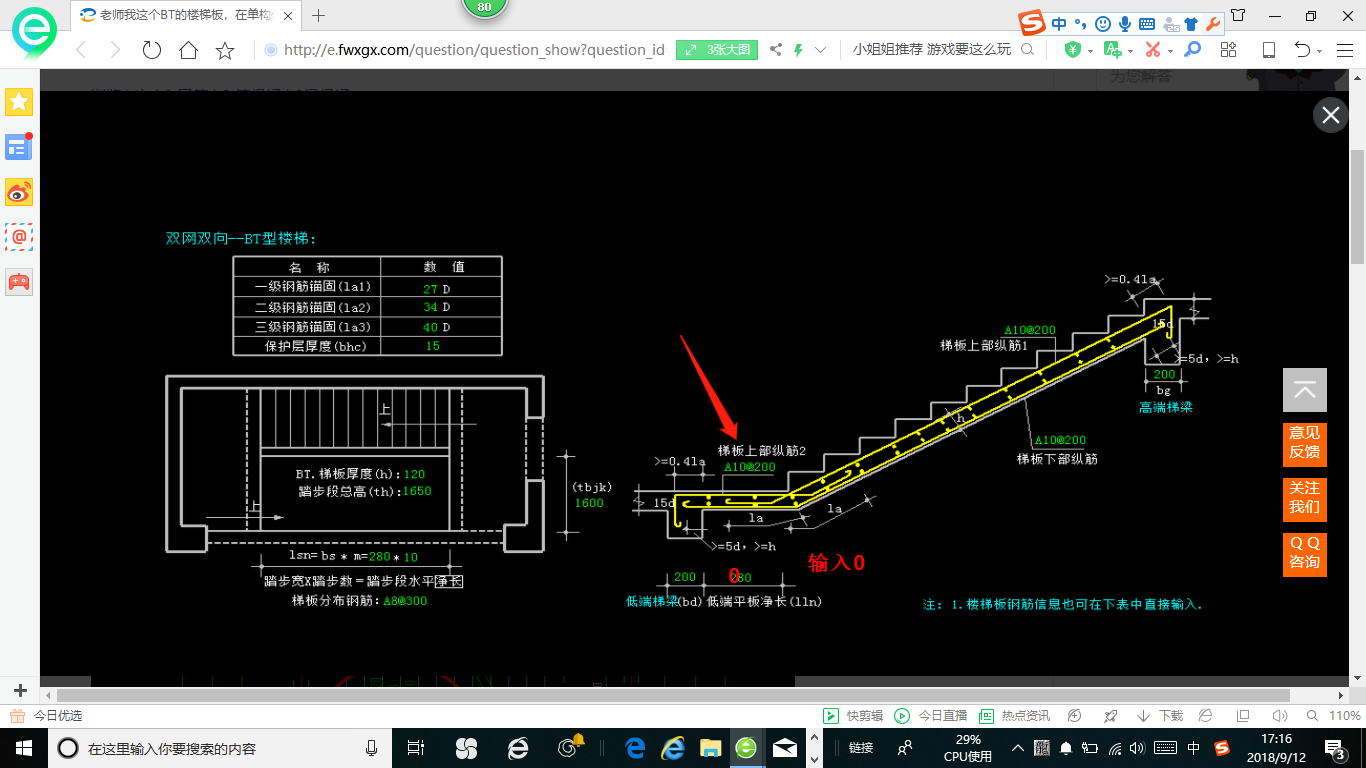Open the mail @ sidebar icon
This screenshot has width=1366, height=768.
(x=19, y=236)
